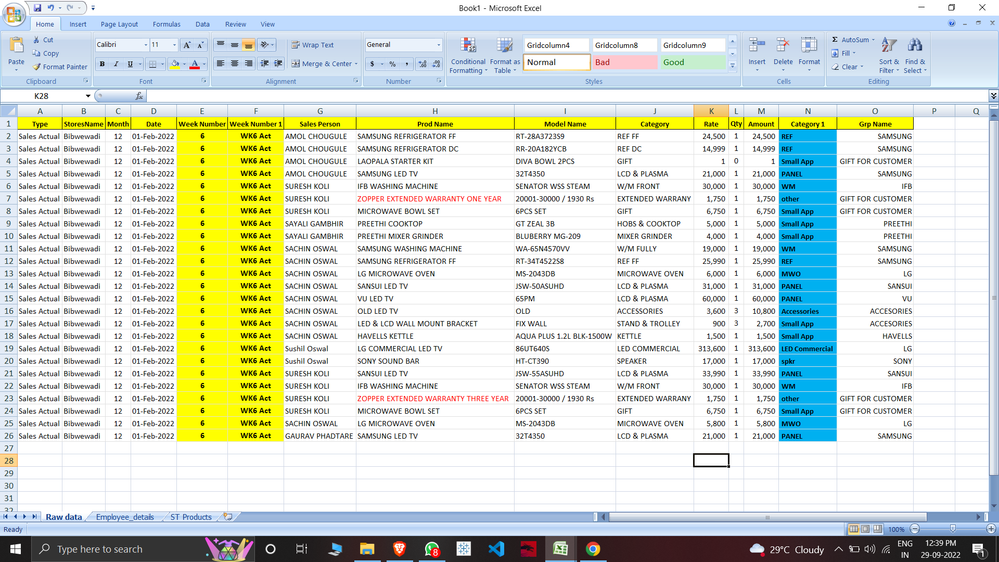Screen dimensions: 999x562
Task: Switch to the ST Products sheet
Action: coord(190,517)
